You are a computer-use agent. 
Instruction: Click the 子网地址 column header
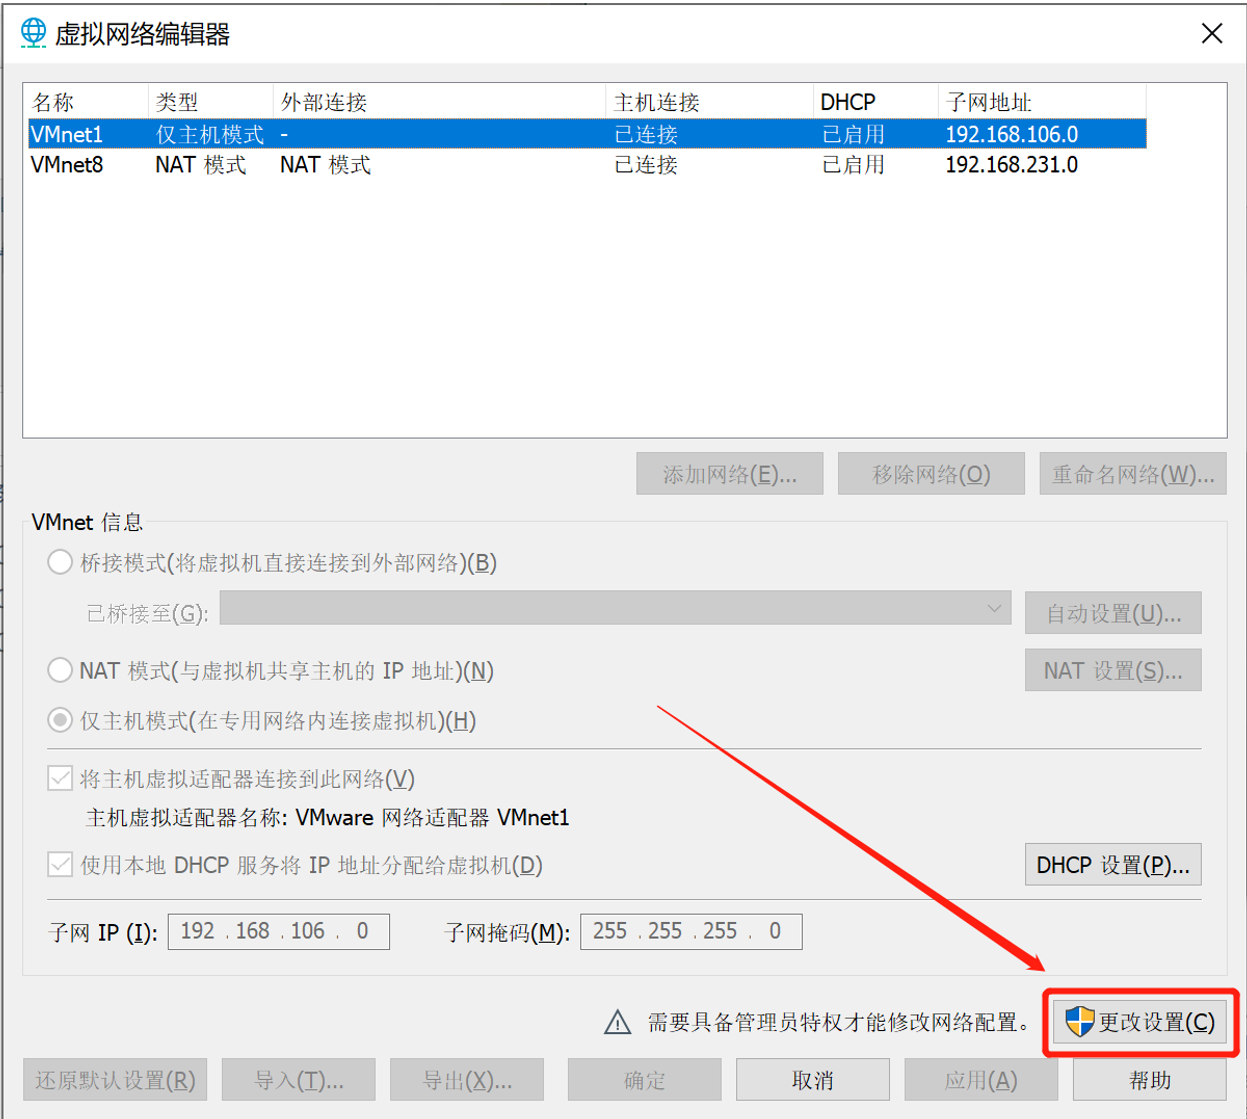(1041, 102)
